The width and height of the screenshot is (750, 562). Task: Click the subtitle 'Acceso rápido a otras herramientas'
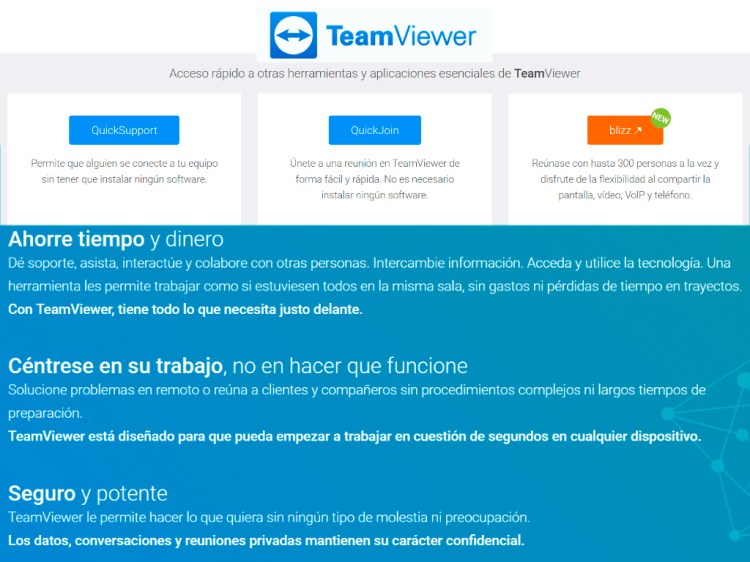(375, 74)
